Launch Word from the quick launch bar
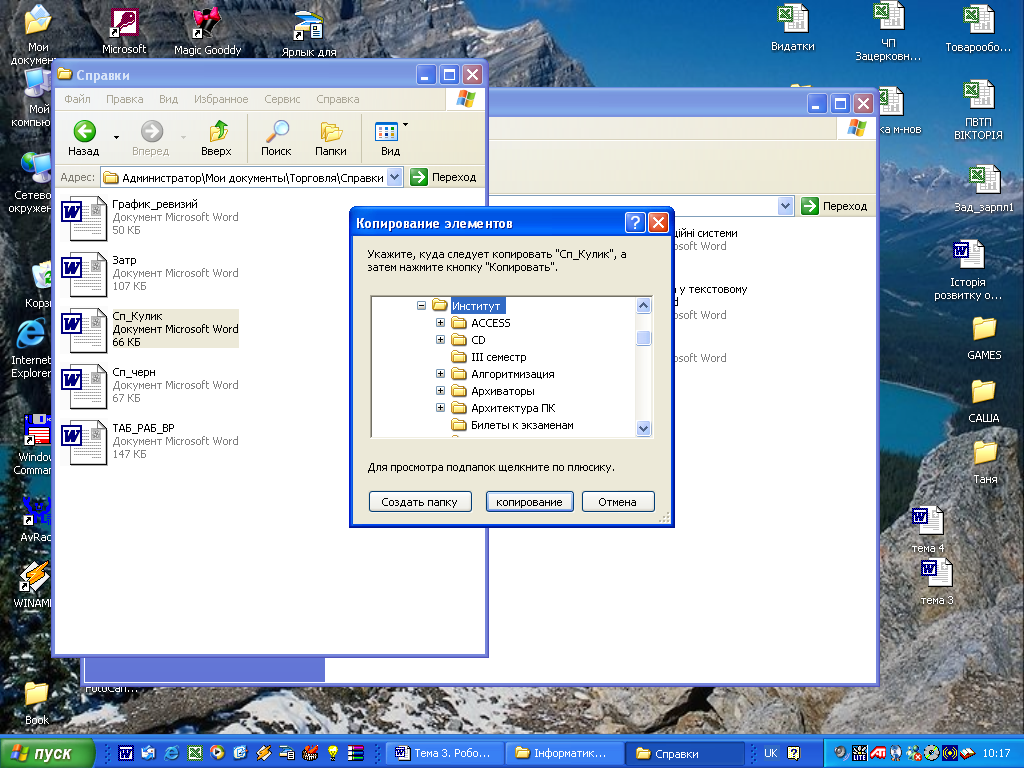Screen dimensions: 1024x768 pos(125,753)
